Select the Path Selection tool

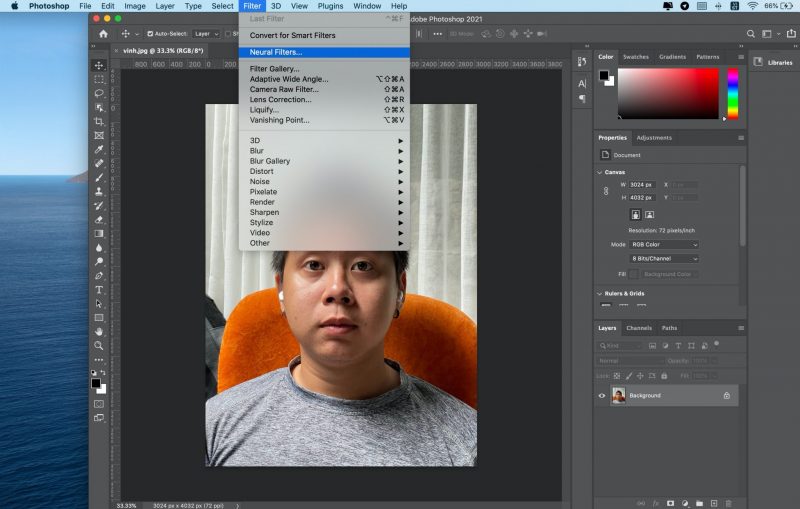[99, 304]
